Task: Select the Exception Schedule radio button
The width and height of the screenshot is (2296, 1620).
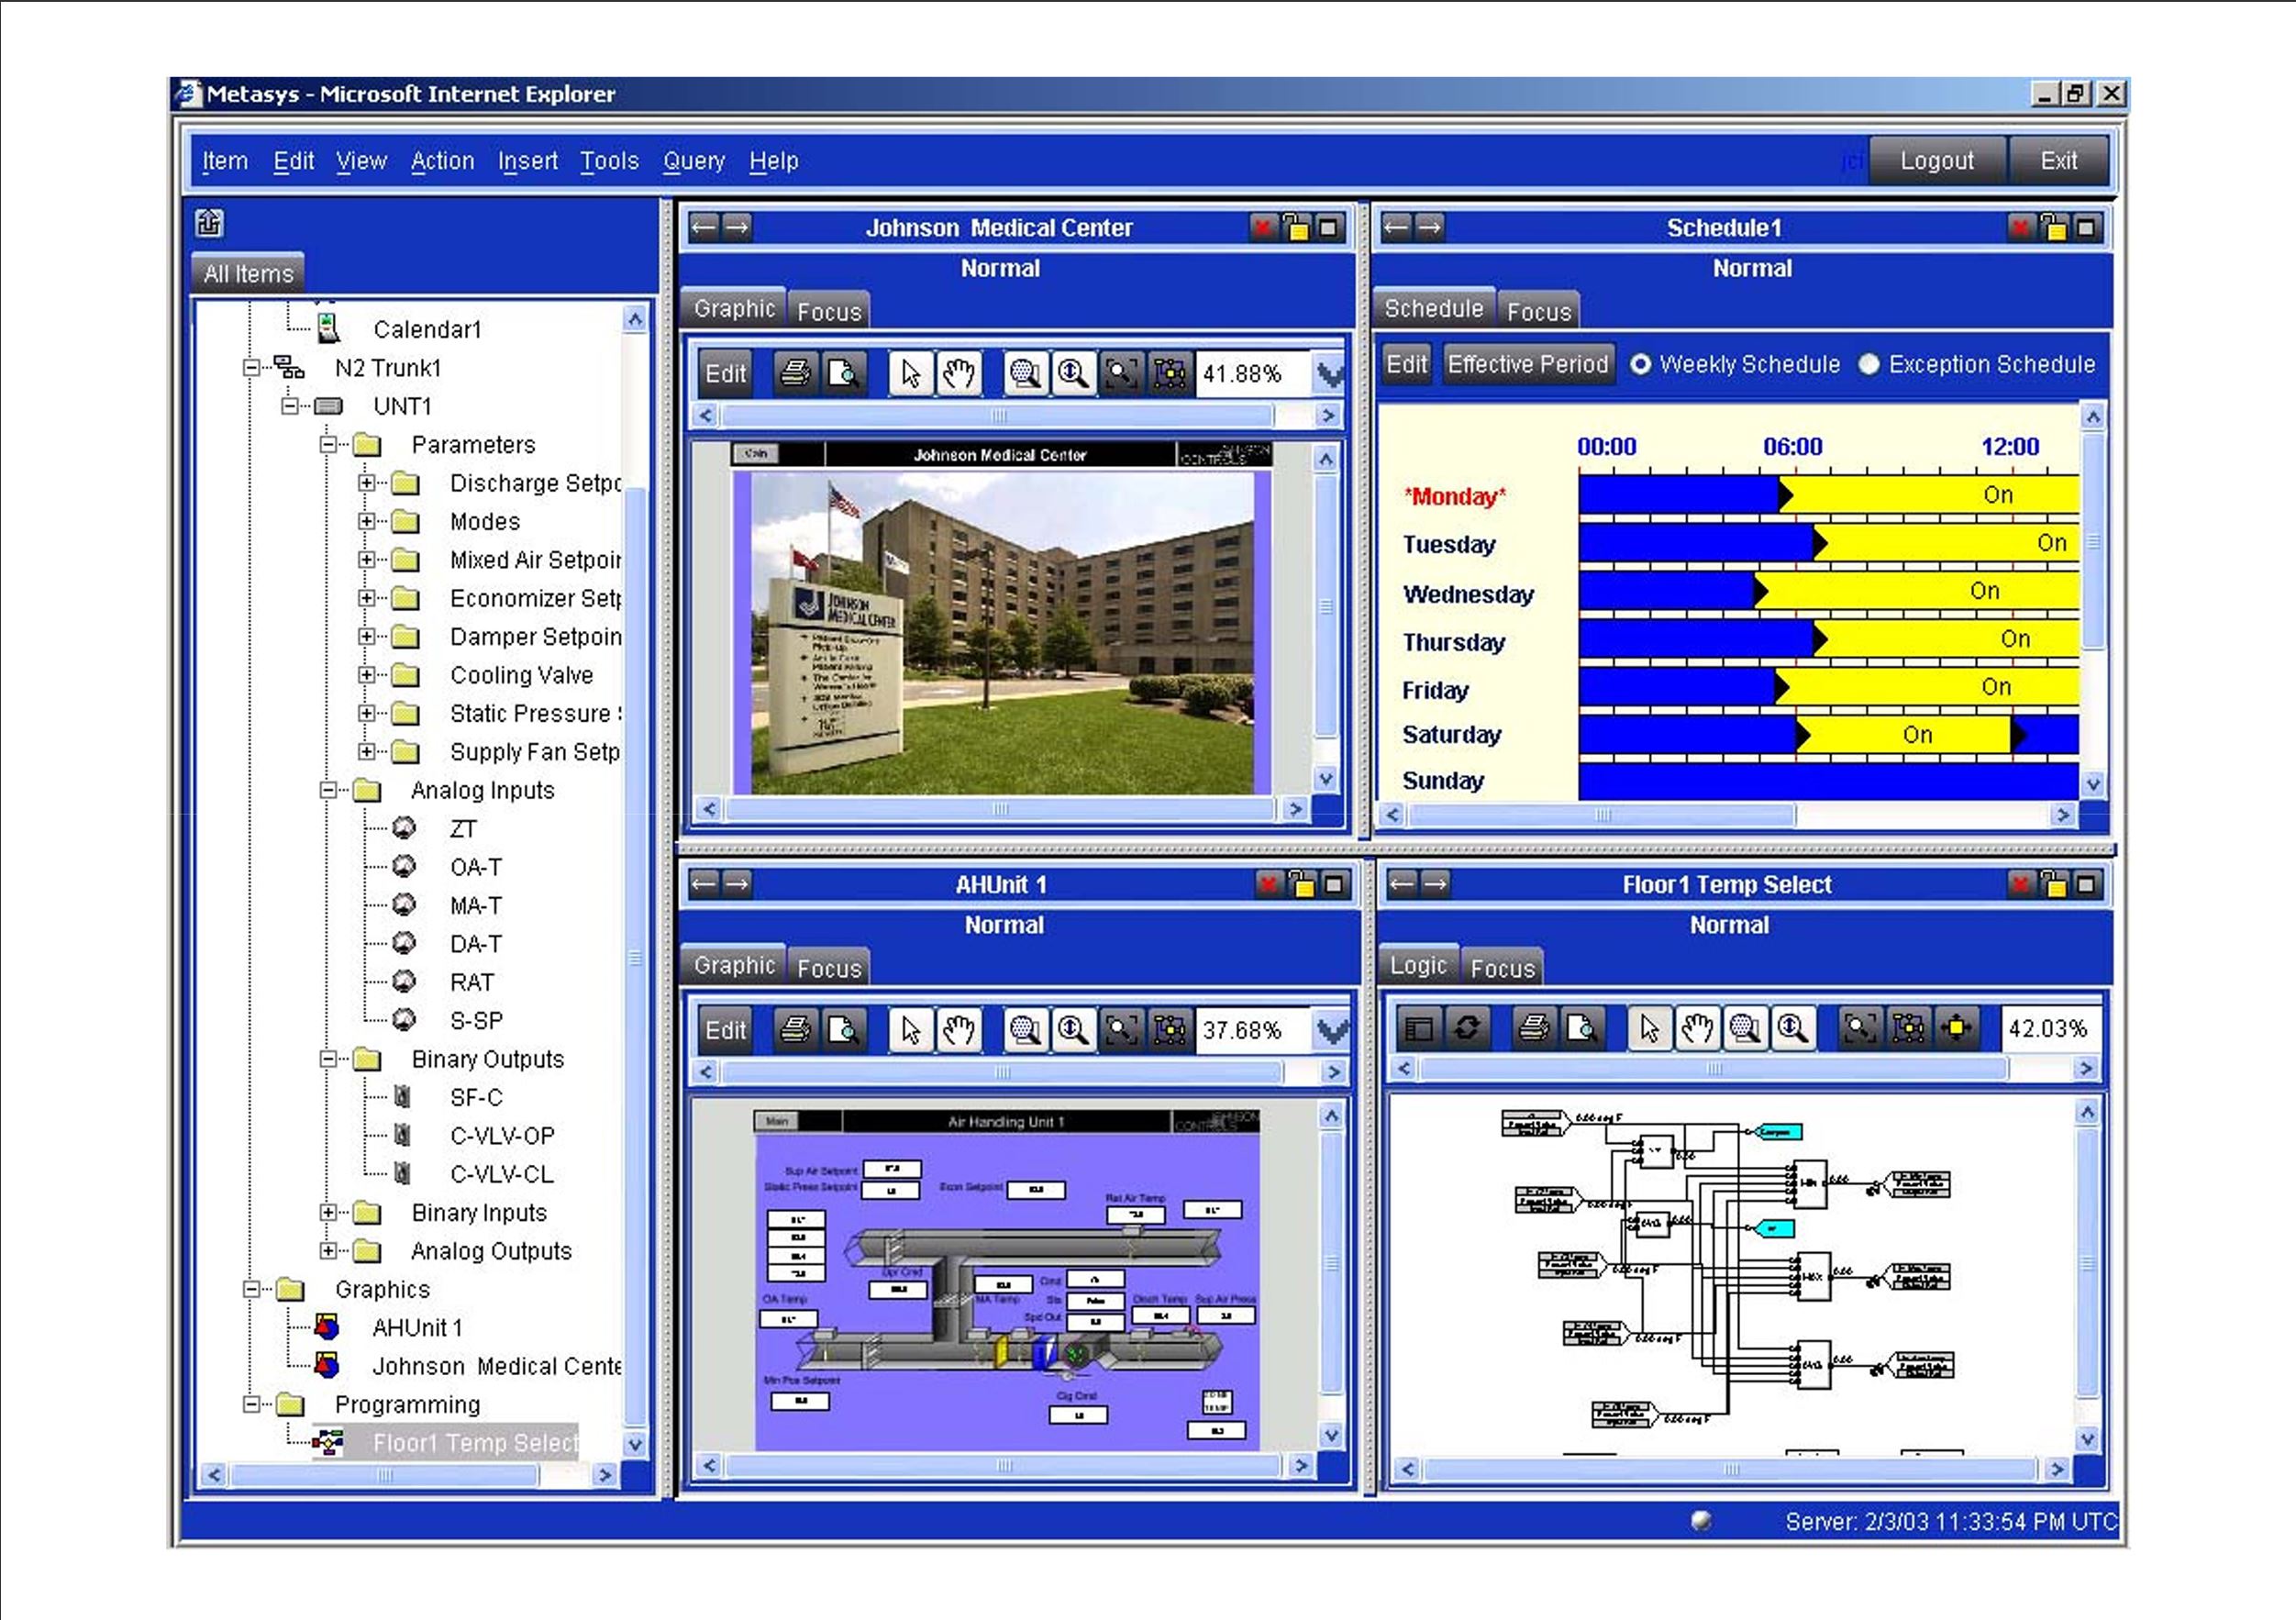Action: pos(1869,365)
